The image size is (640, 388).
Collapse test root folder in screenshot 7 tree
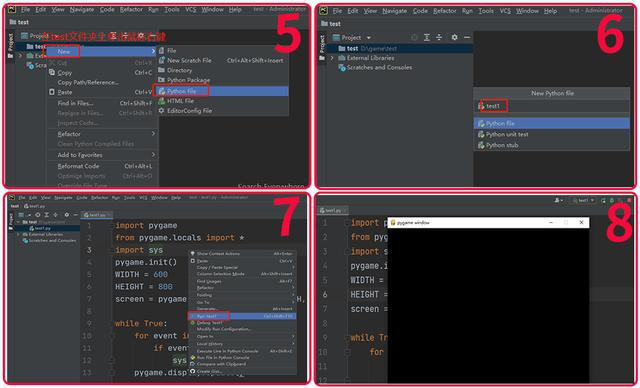18,222
